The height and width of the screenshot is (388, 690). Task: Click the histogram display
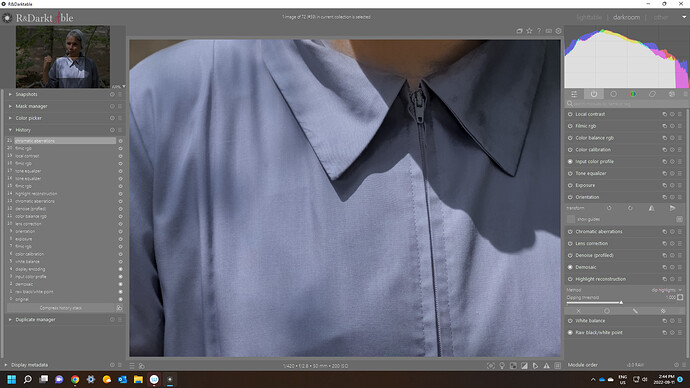click(626, 57)
